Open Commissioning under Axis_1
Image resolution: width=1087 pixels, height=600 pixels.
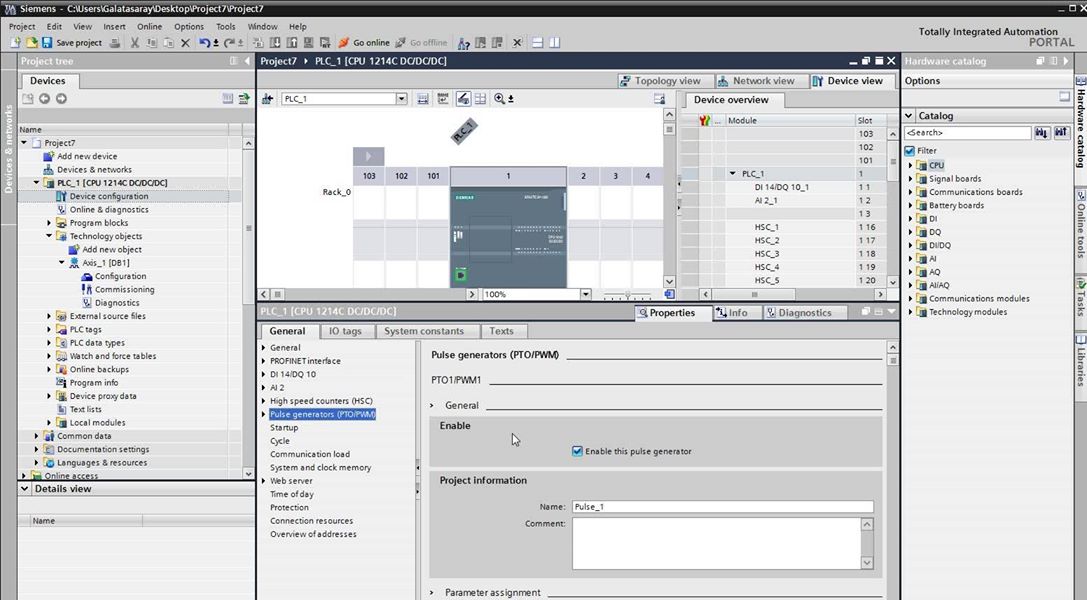(x=124, y=290)
